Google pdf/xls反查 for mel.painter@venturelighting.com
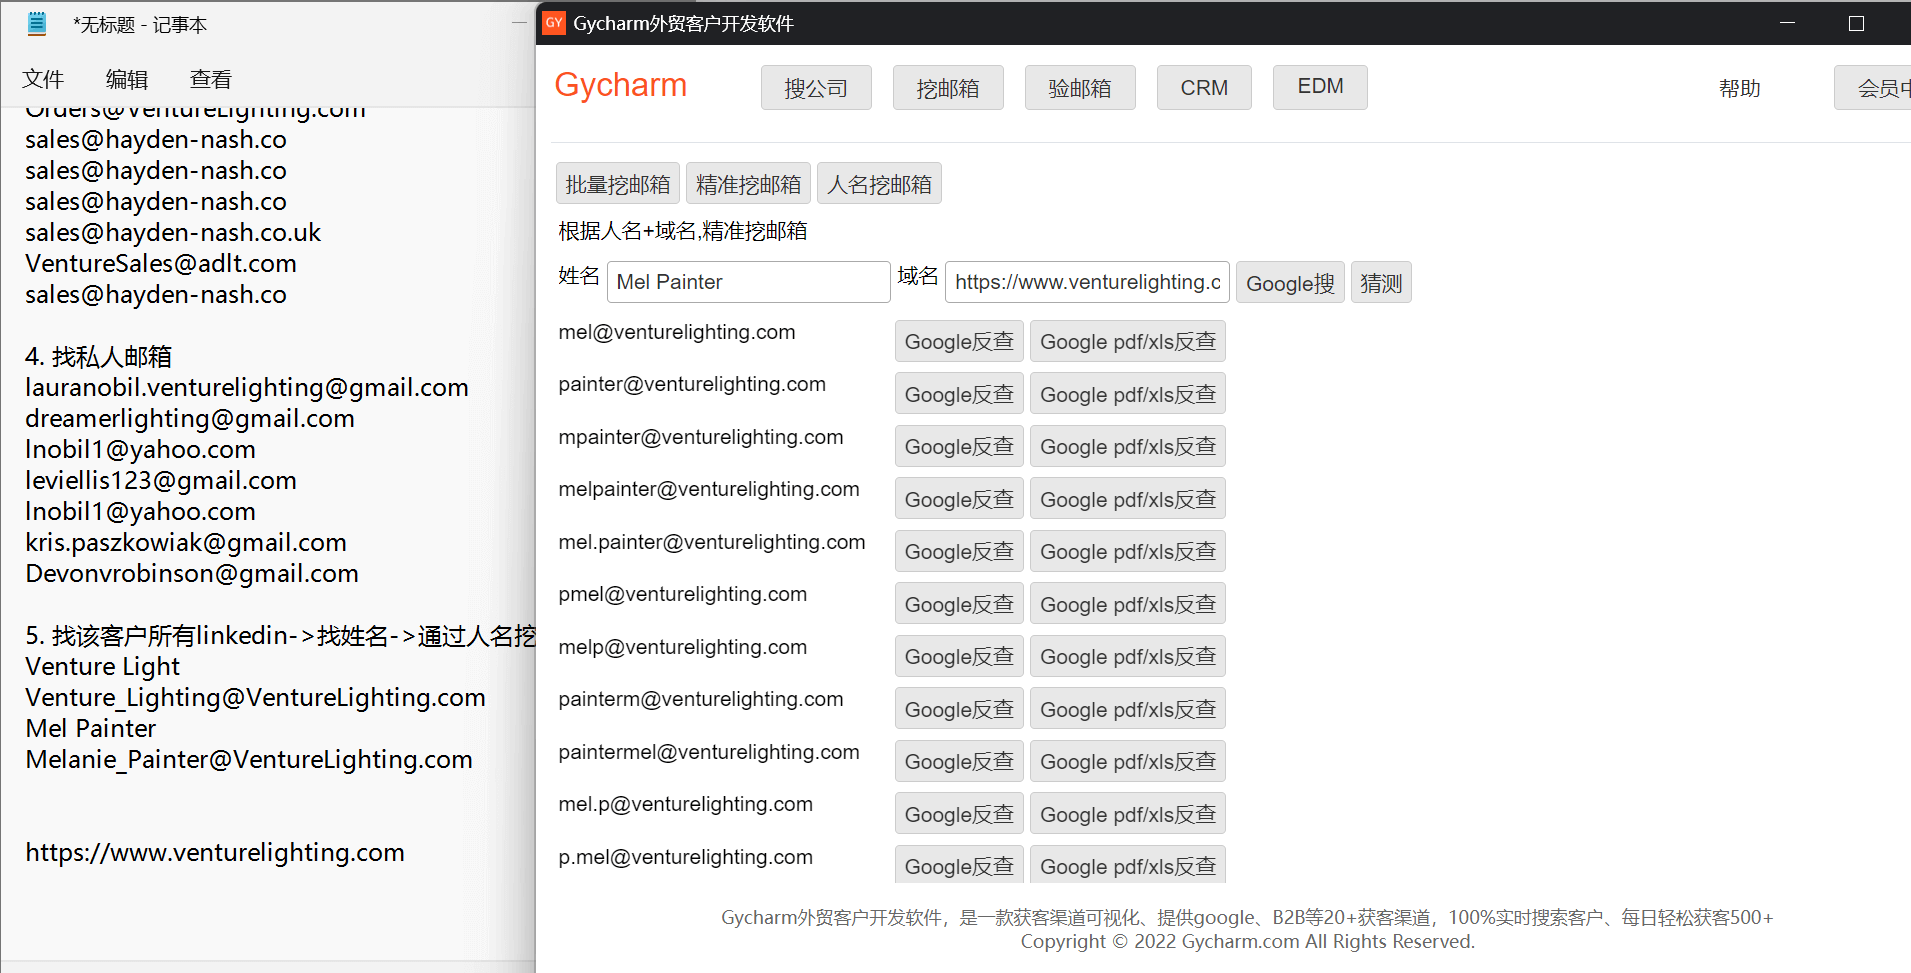 pos(1128,552)
